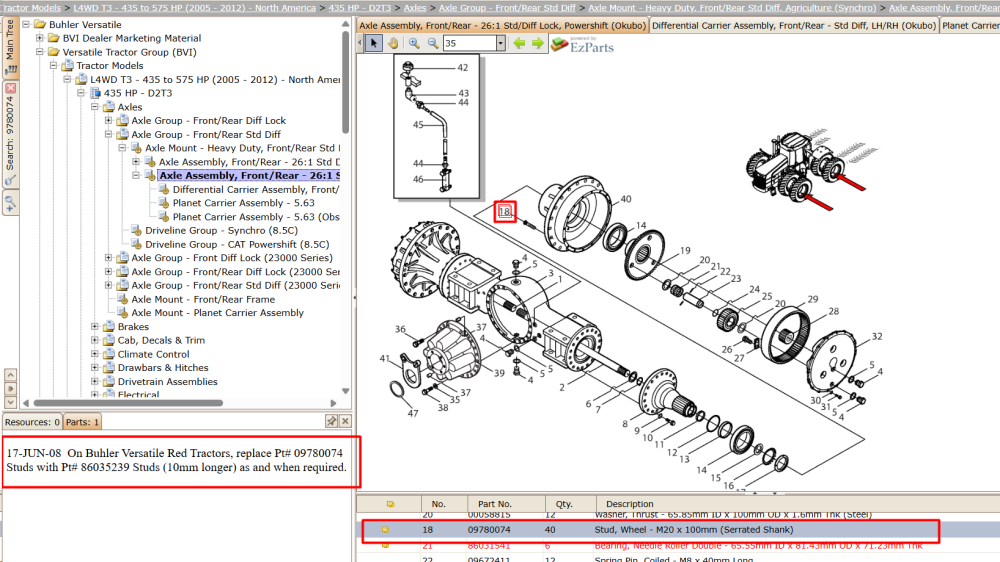Follow the 435 HP - D2T3 breadcrumb link
The width and height of the screenshot is (1000, 562).
[x=360, y=8]
